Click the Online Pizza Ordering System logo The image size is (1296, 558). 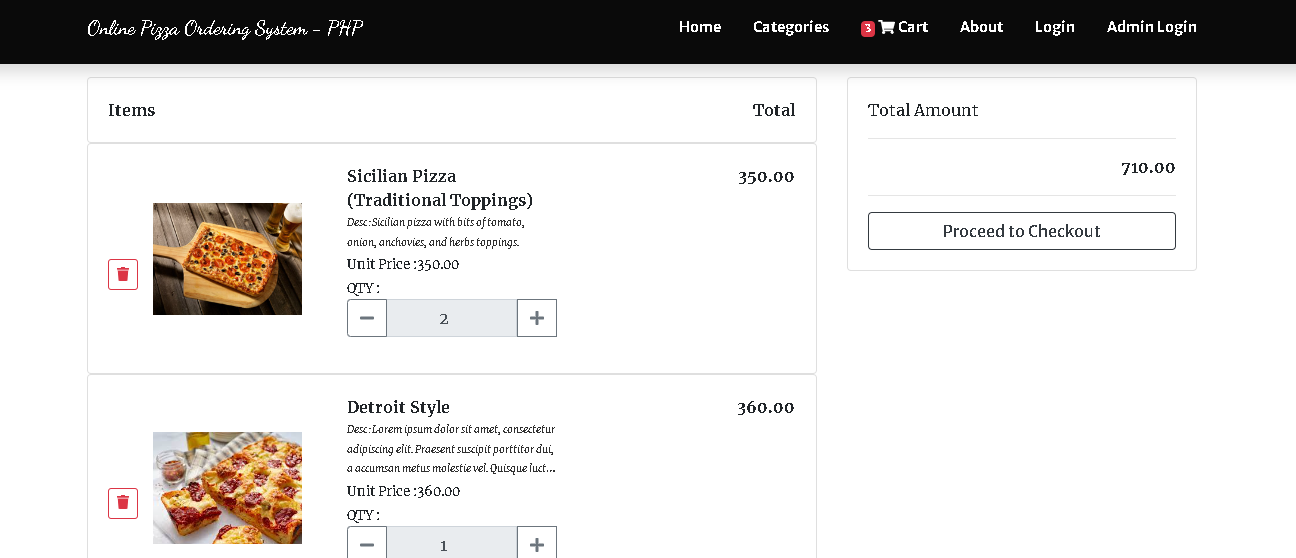(225, 28)
